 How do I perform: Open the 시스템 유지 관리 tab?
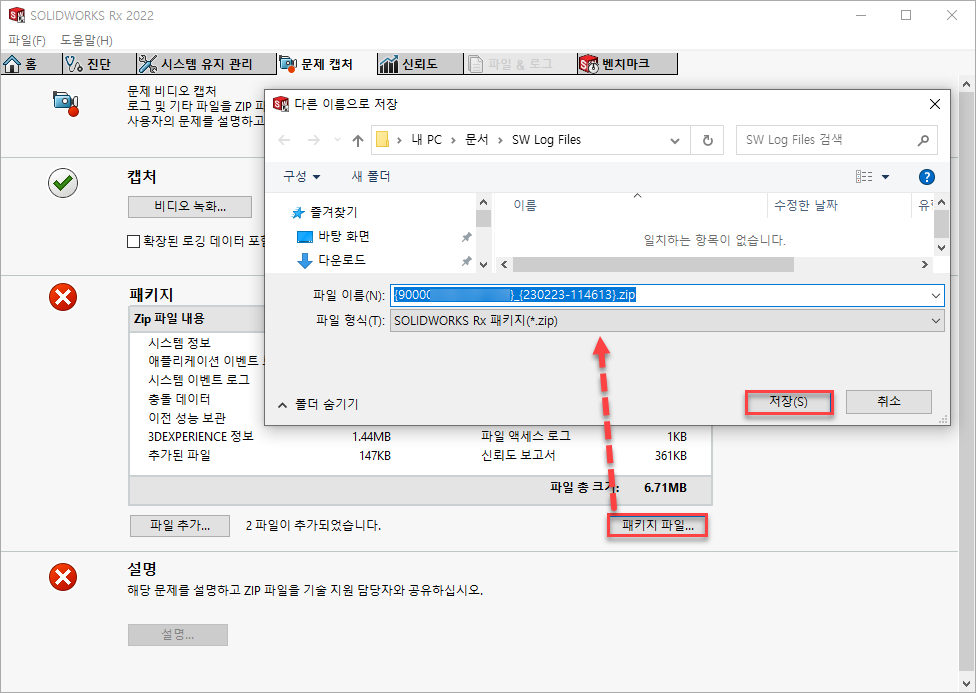(x=206, y=64)
